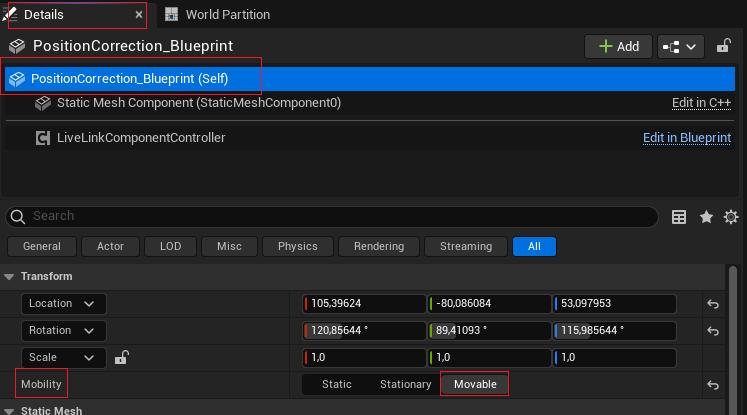Set Mobility to Movable
This screenshot has height=415, width=747.
[x=475, y=385]
